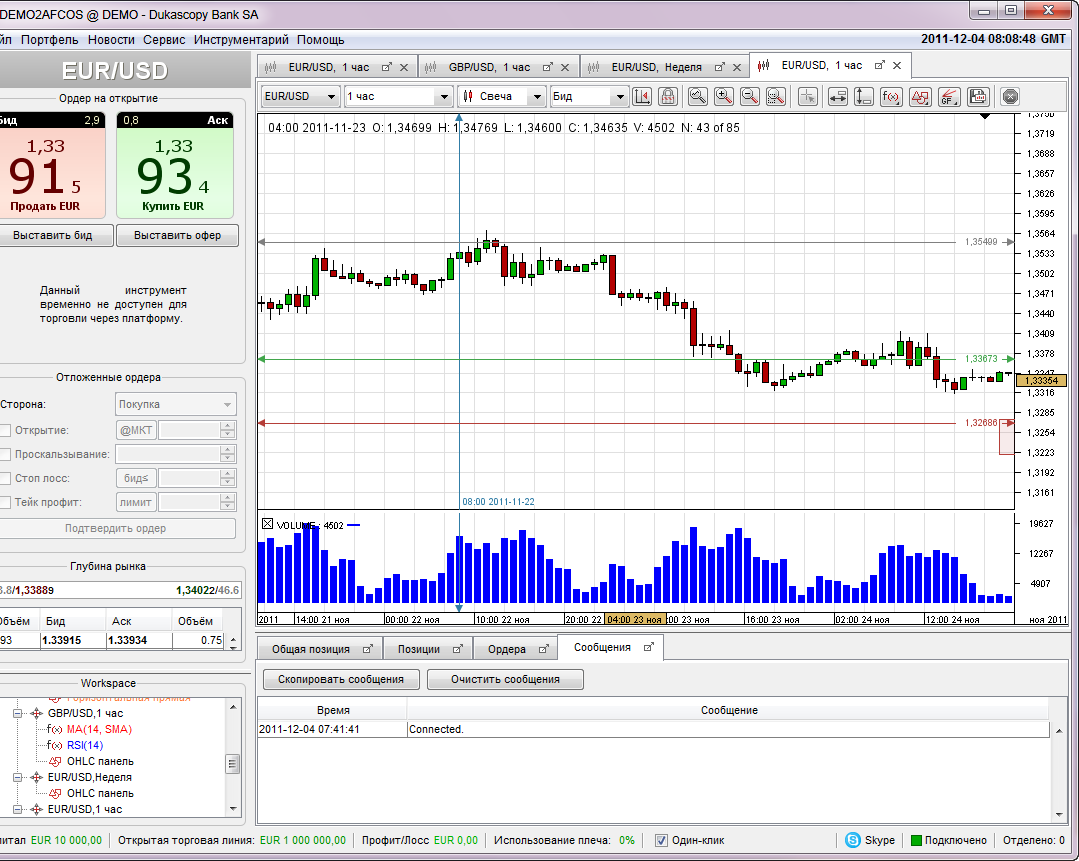The image size is (1079, 861).
Task: Select the green 1,33673 horizontal line handle
Action: coord(1009,359)
